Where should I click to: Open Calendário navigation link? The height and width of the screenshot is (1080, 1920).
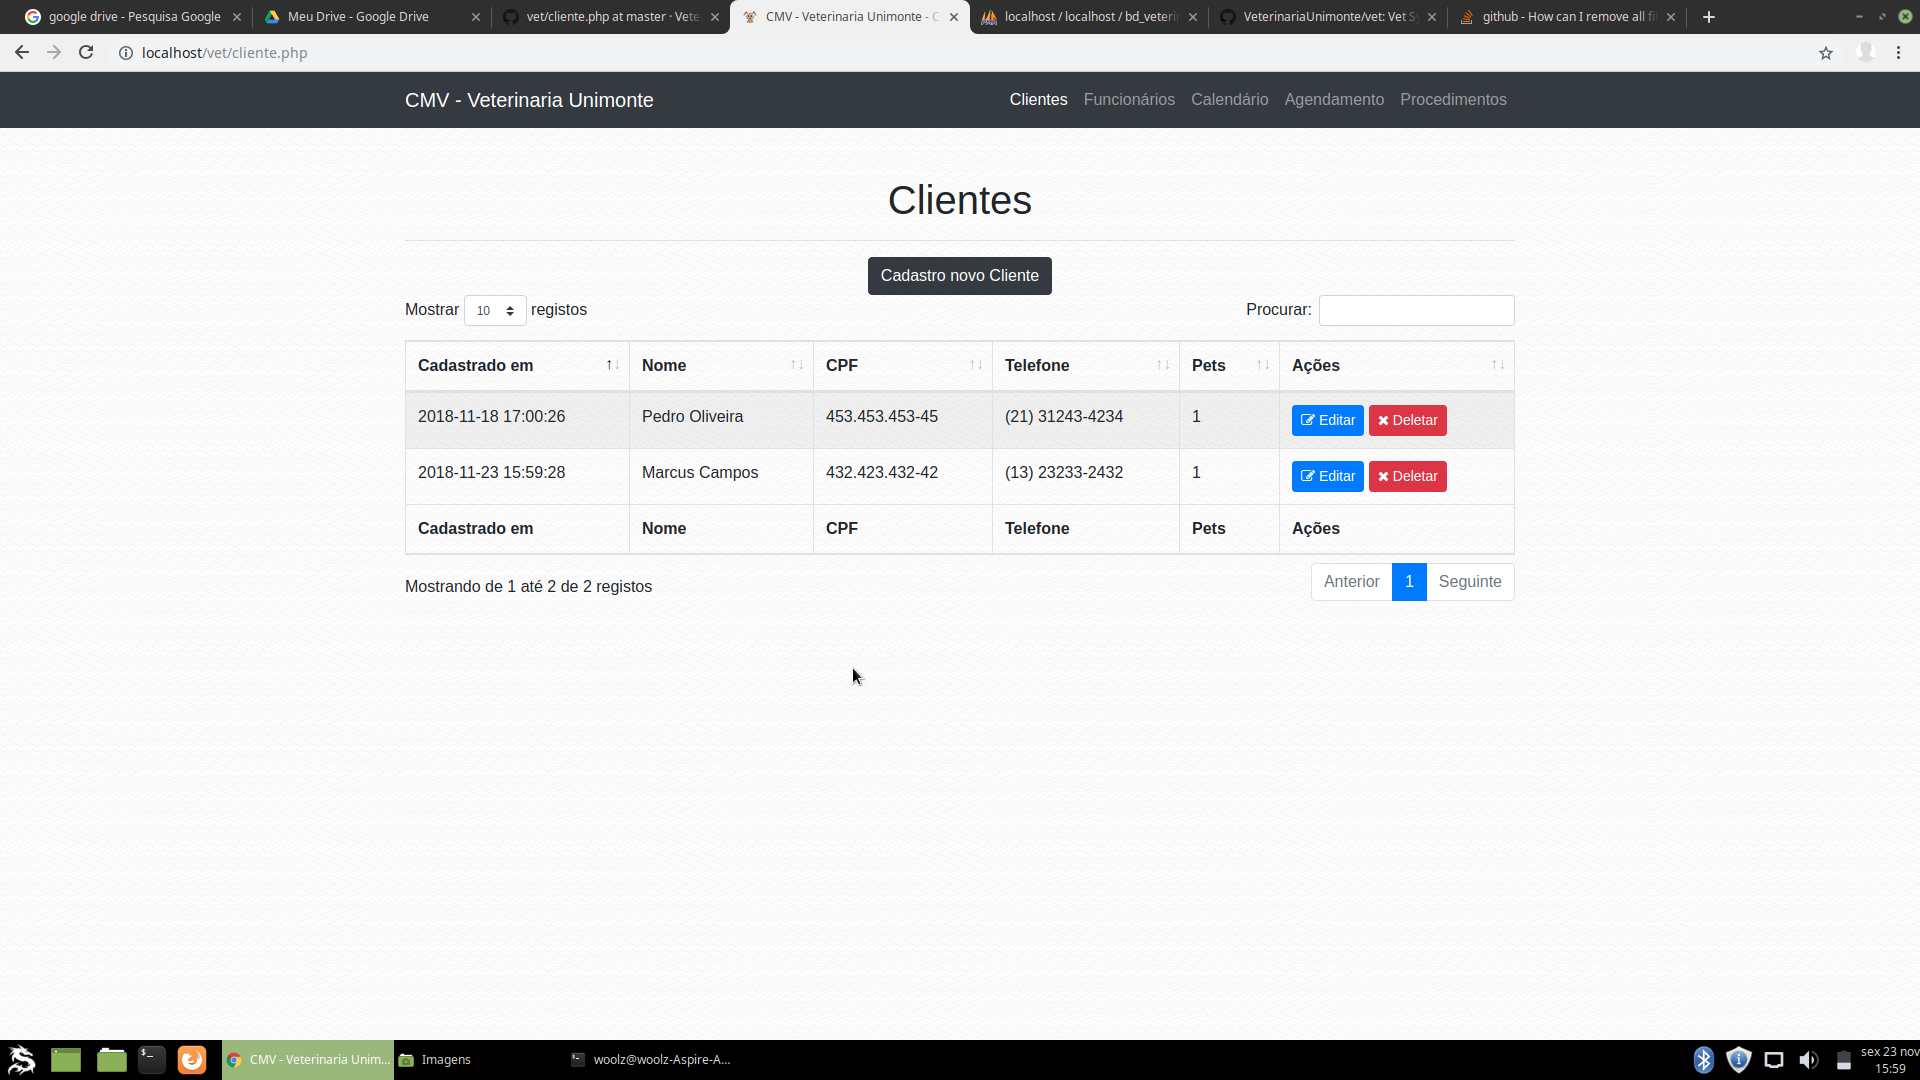pos(1229,100)
